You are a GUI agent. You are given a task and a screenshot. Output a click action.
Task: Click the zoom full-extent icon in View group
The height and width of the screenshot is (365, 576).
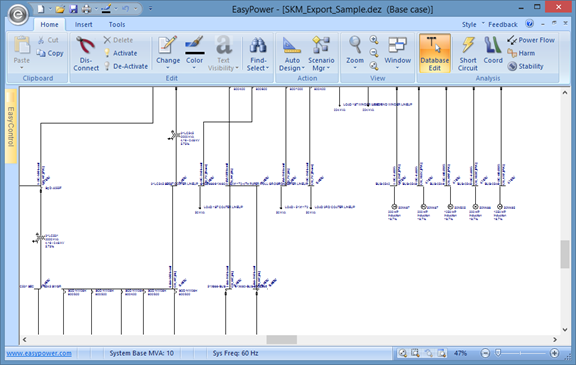(x=374, y=66)
